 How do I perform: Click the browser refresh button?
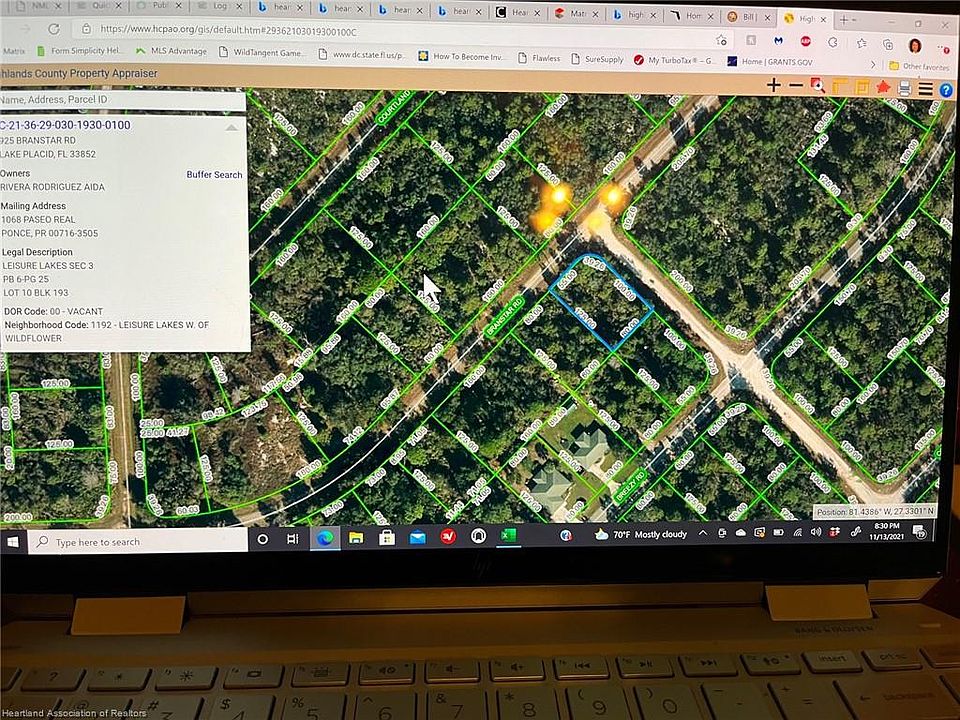pyautogui.click(x=54, y=29)
